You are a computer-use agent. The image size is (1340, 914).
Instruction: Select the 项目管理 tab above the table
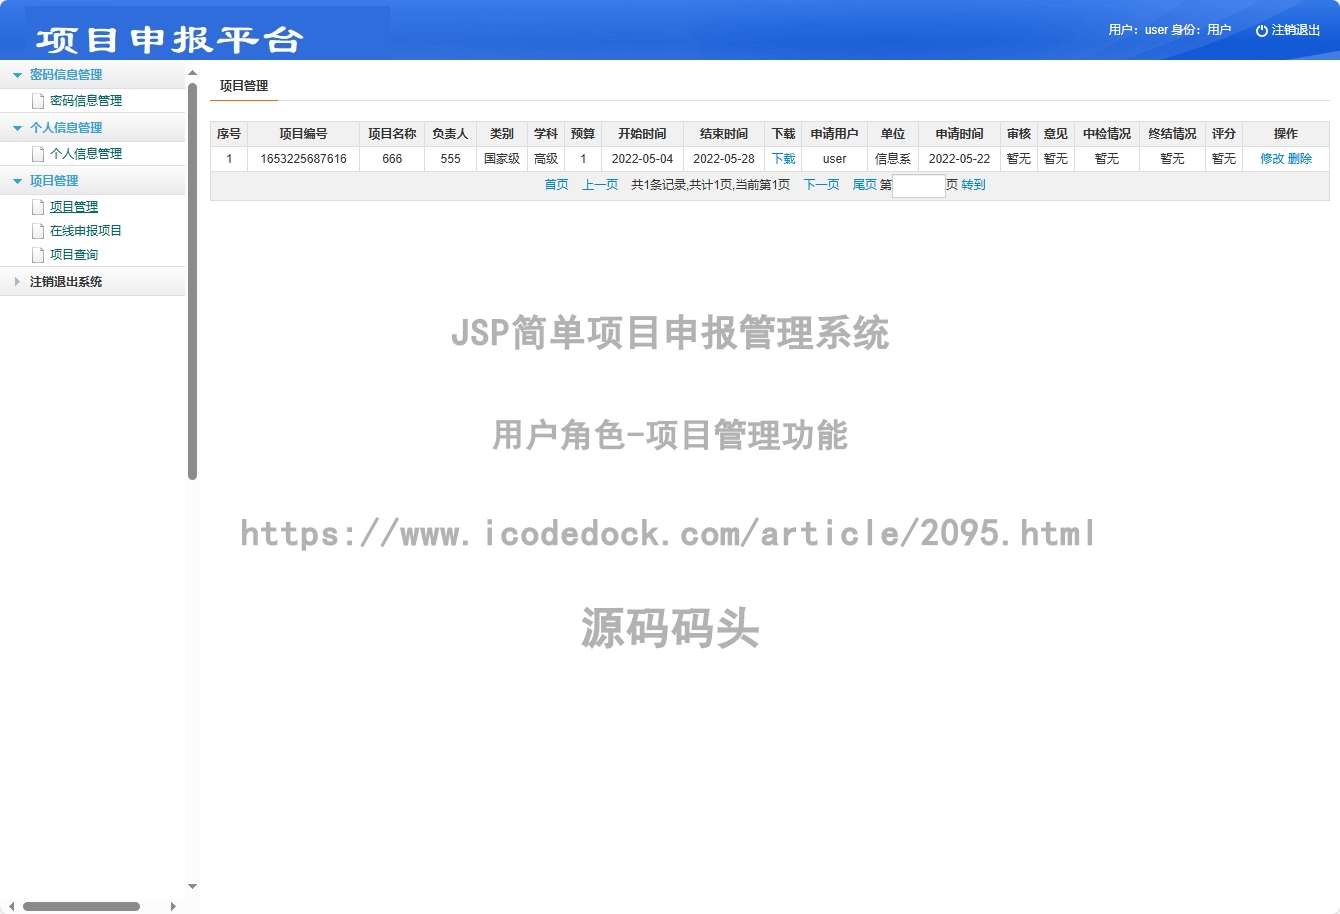(244, 86)
